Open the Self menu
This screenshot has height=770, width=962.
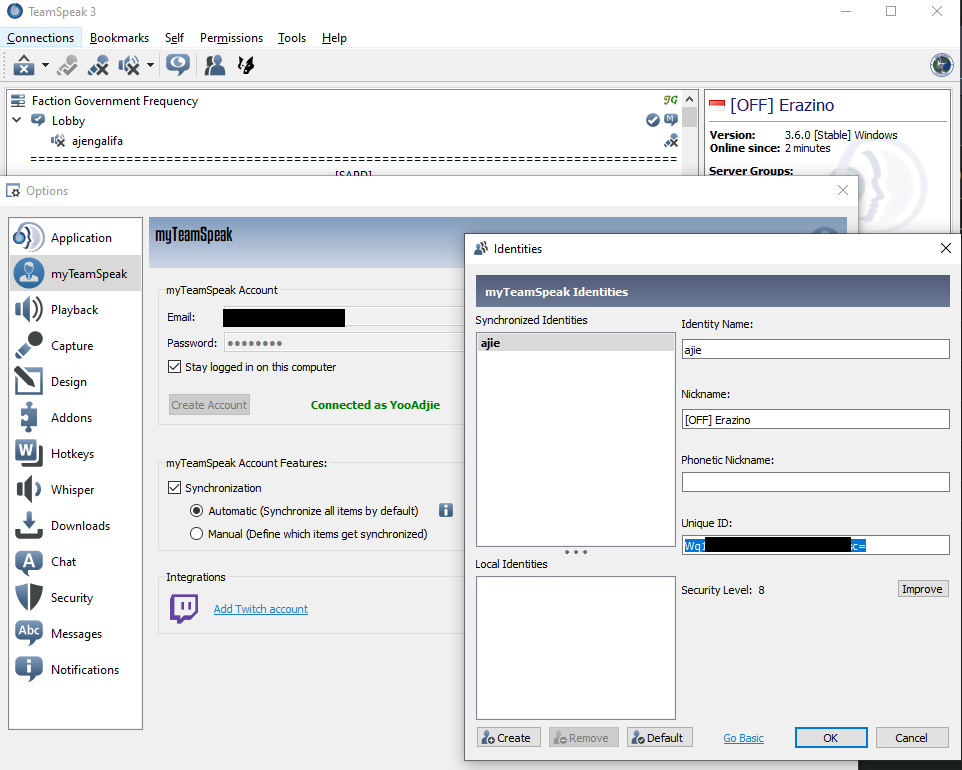pos(174,38)
